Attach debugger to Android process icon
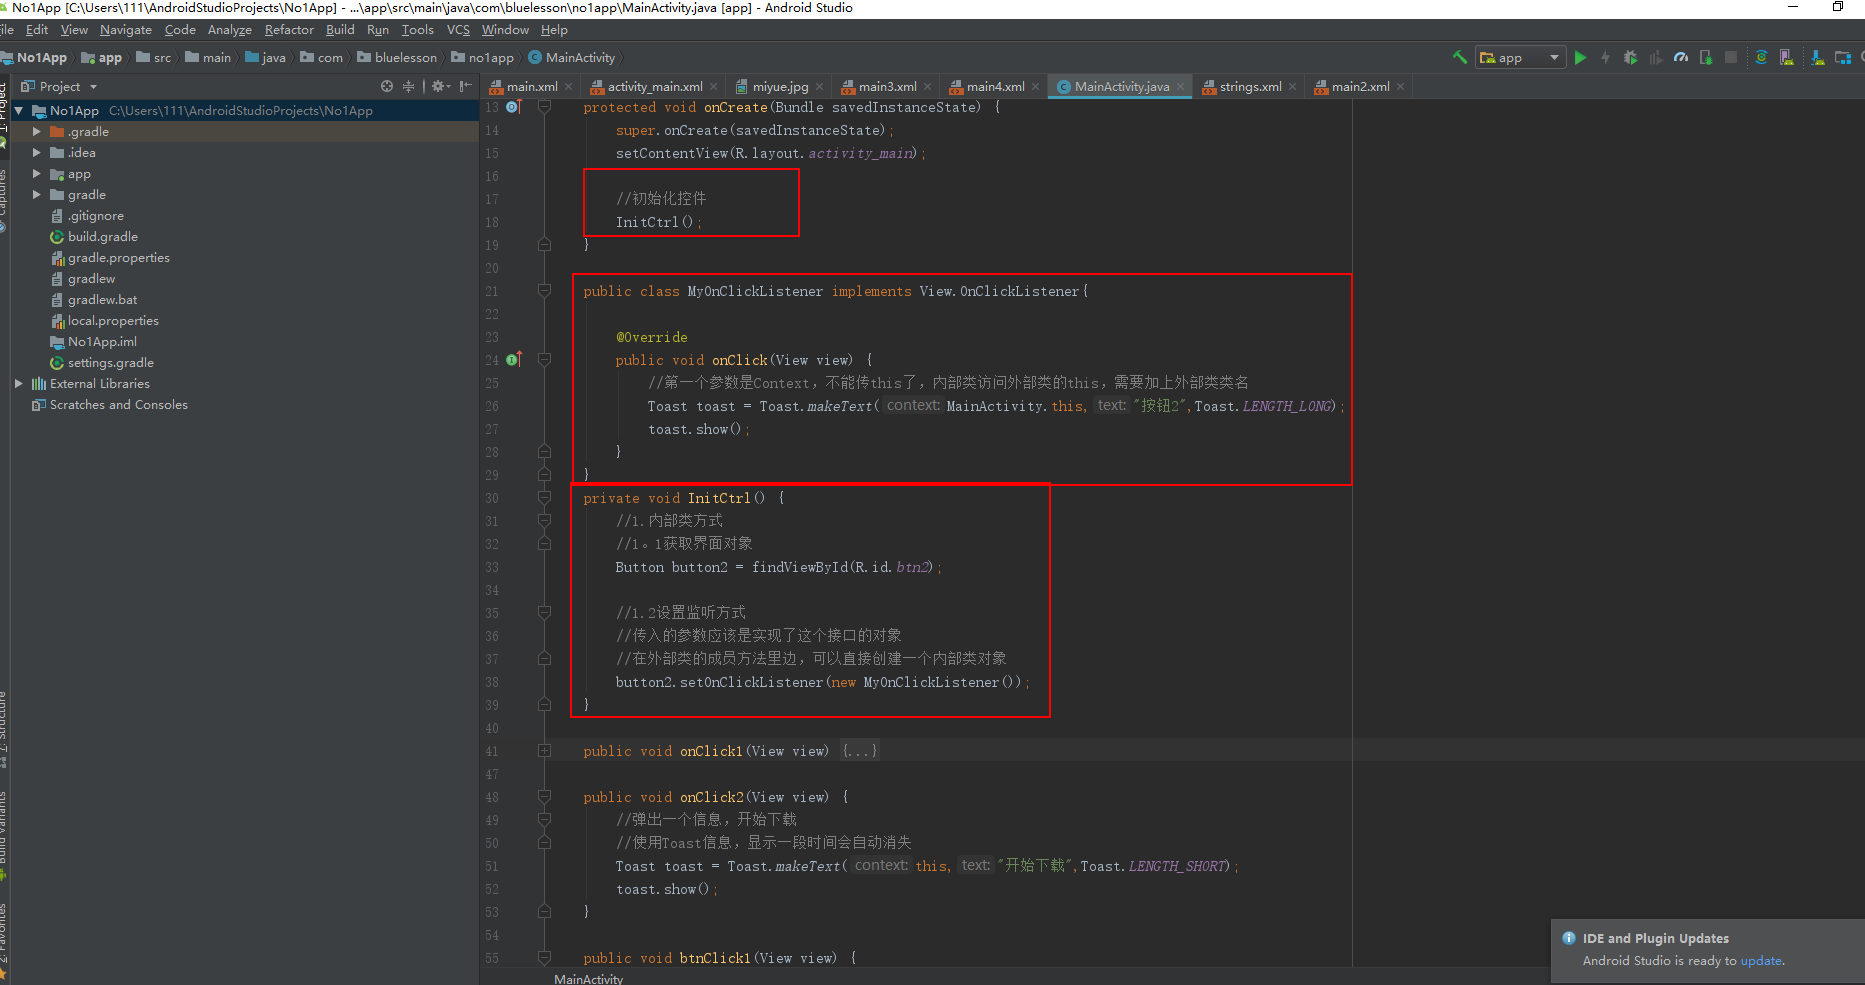This screenshot has height=985, width=1865. (1706, 57)
